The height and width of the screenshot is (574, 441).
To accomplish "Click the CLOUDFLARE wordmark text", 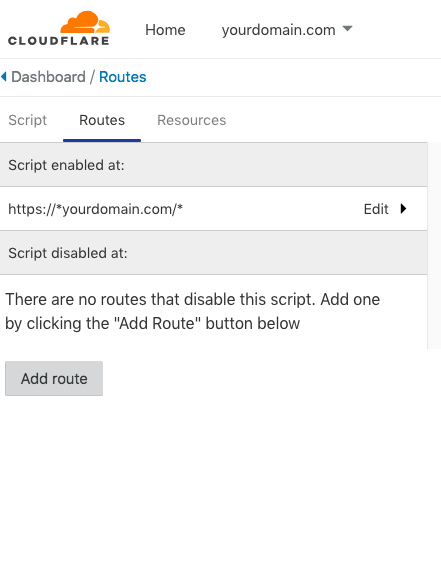I will [x=59, y=41].
